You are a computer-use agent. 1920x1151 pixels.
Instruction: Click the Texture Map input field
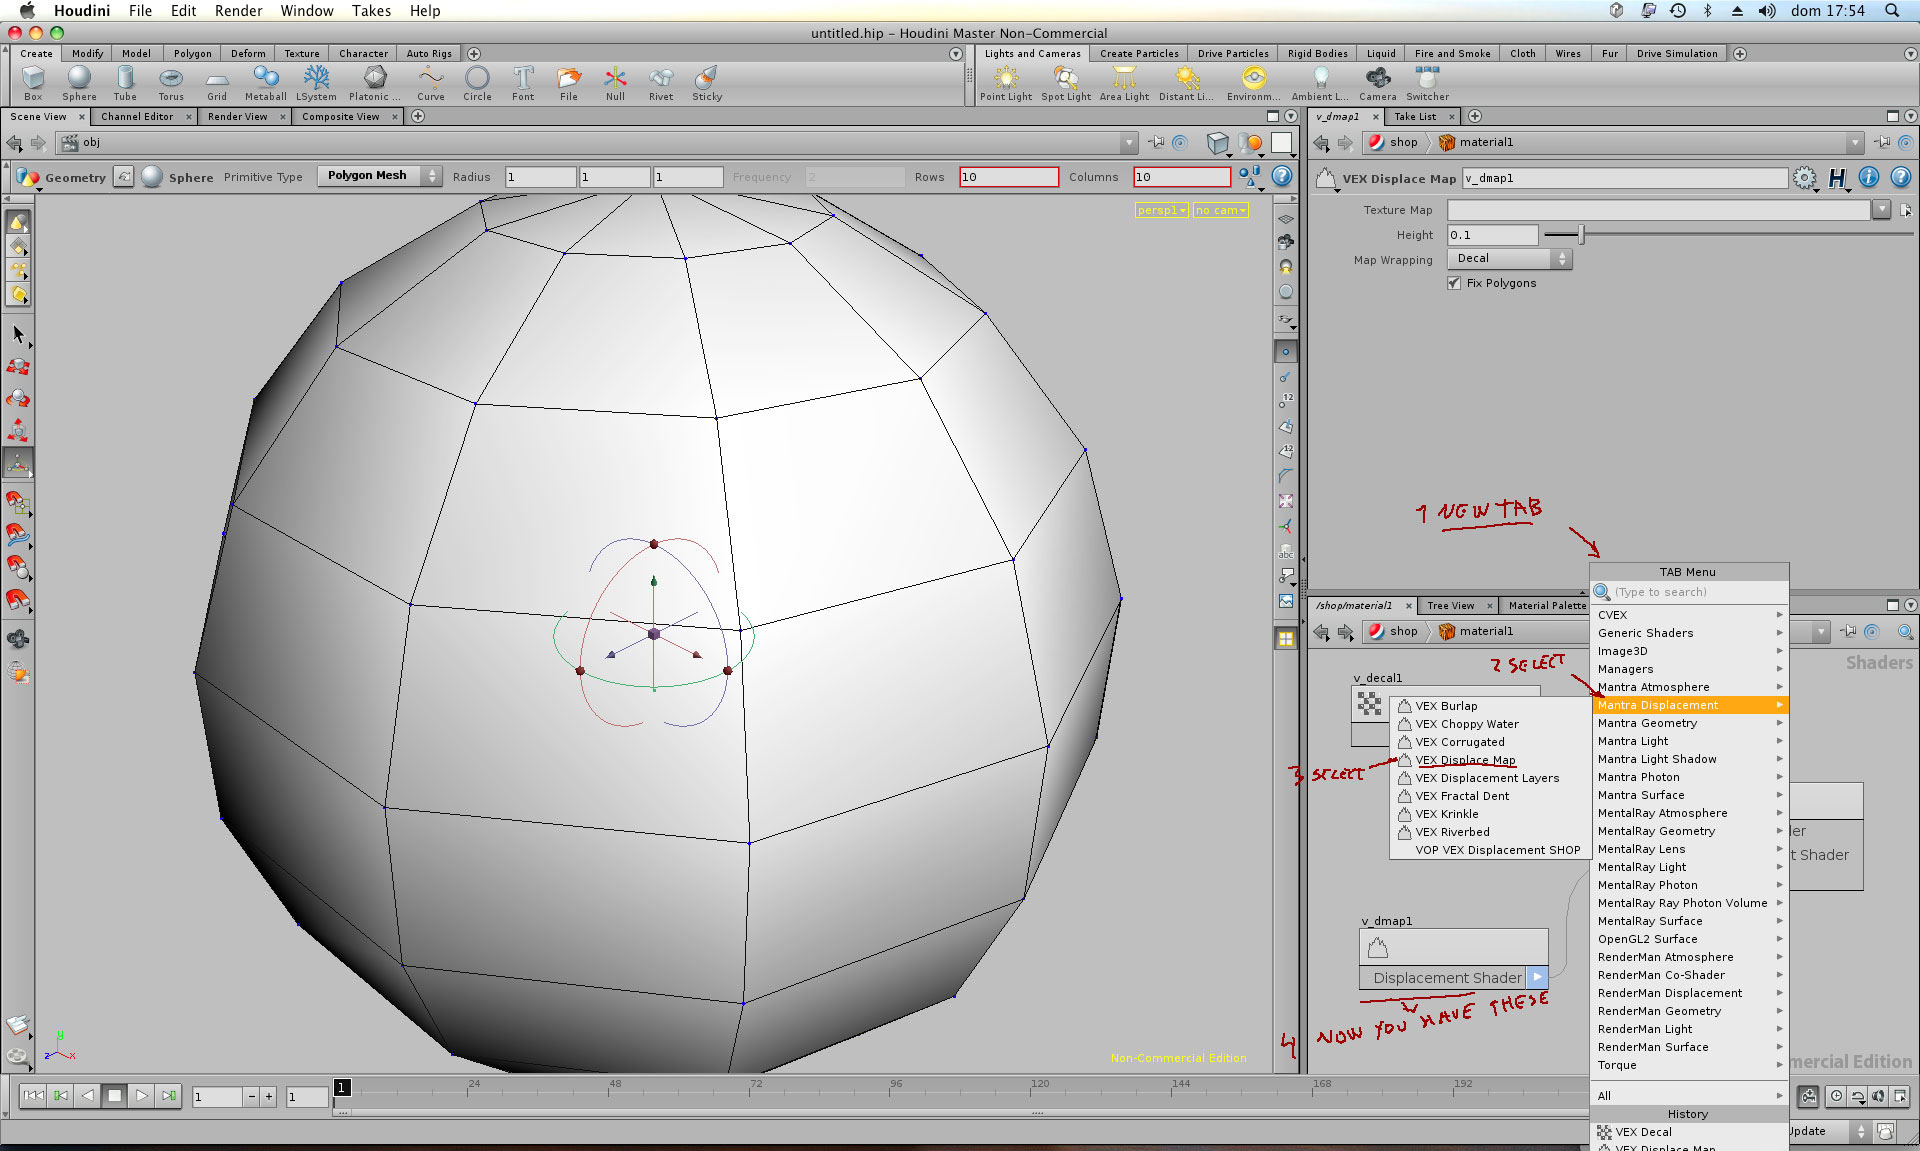[1658, 210]
